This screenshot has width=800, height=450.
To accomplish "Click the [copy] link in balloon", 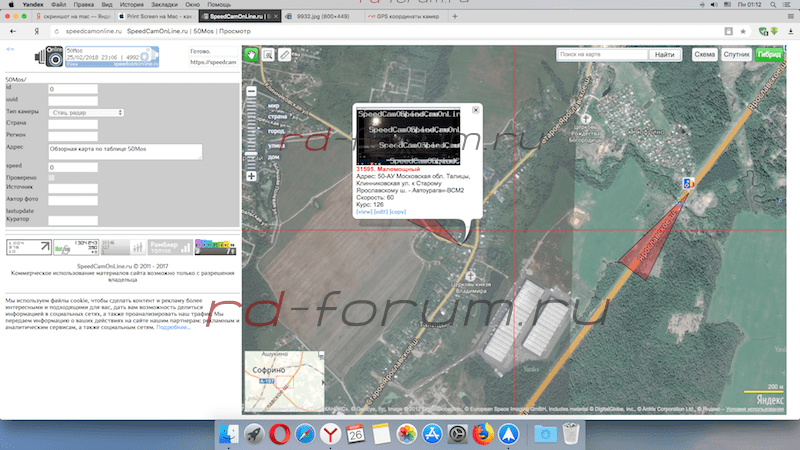I will click(398, 212).
